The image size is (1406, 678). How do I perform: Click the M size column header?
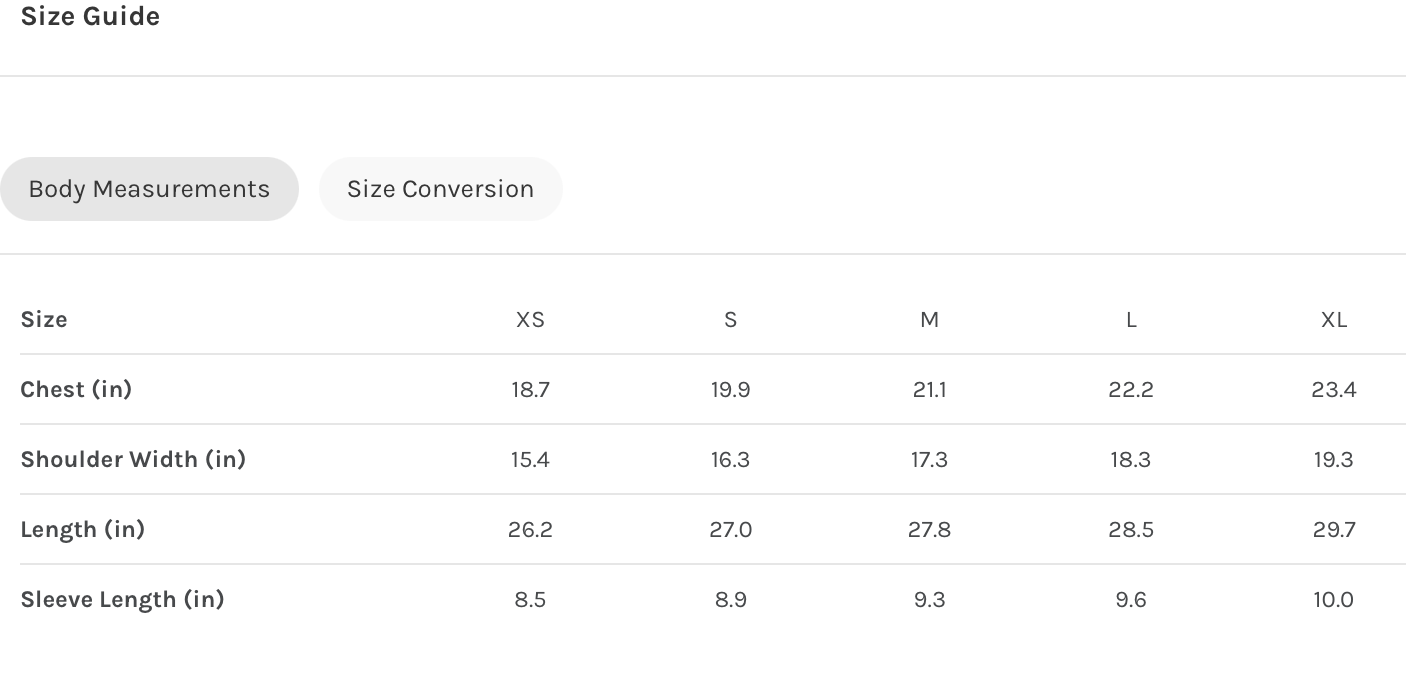[x=929, y=320]
